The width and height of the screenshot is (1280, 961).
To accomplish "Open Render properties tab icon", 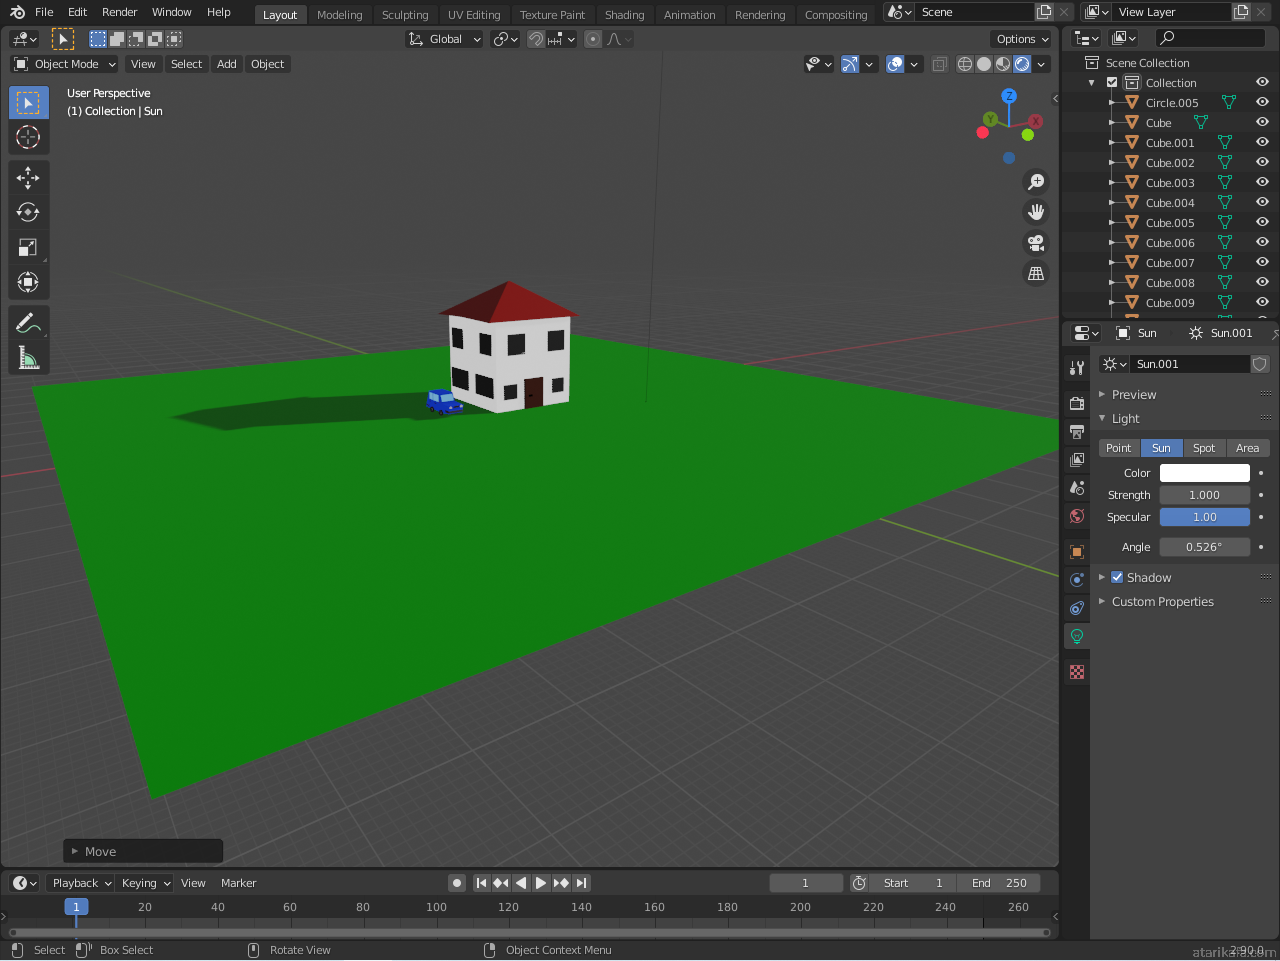I will pyautogui.click(x=1077, y=404).
